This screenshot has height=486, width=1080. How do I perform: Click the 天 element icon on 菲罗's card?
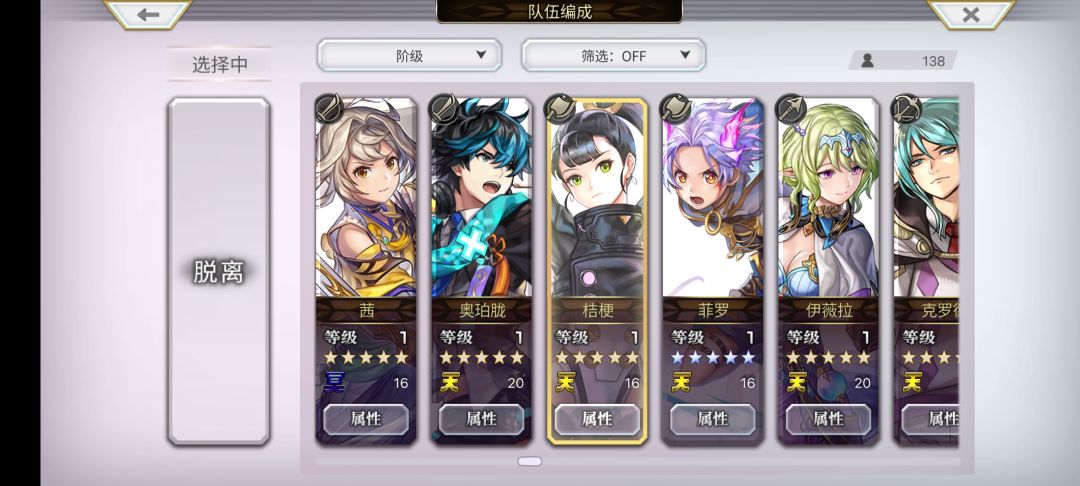[x=681, y=382]
